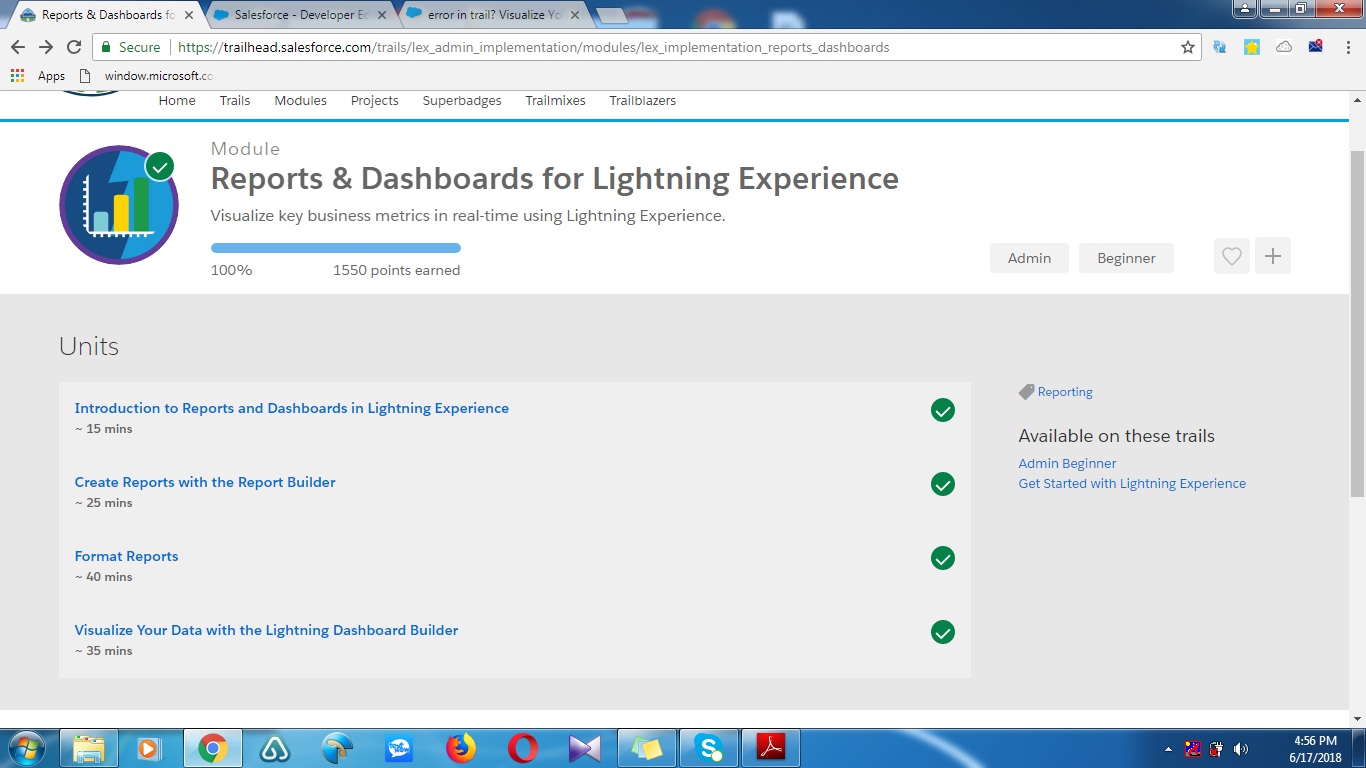The width and height of the screenshot is (1366, 768).
Task: Click the browser back arrow
Action: click(x=18, y=47)
